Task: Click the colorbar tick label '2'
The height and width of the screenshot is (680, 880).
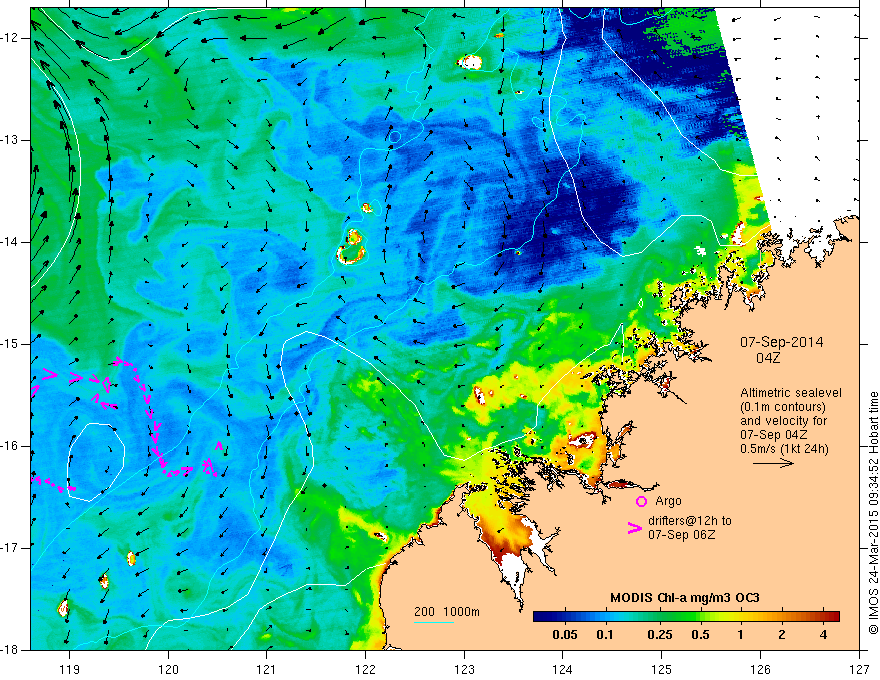Action: click(782, 635)
